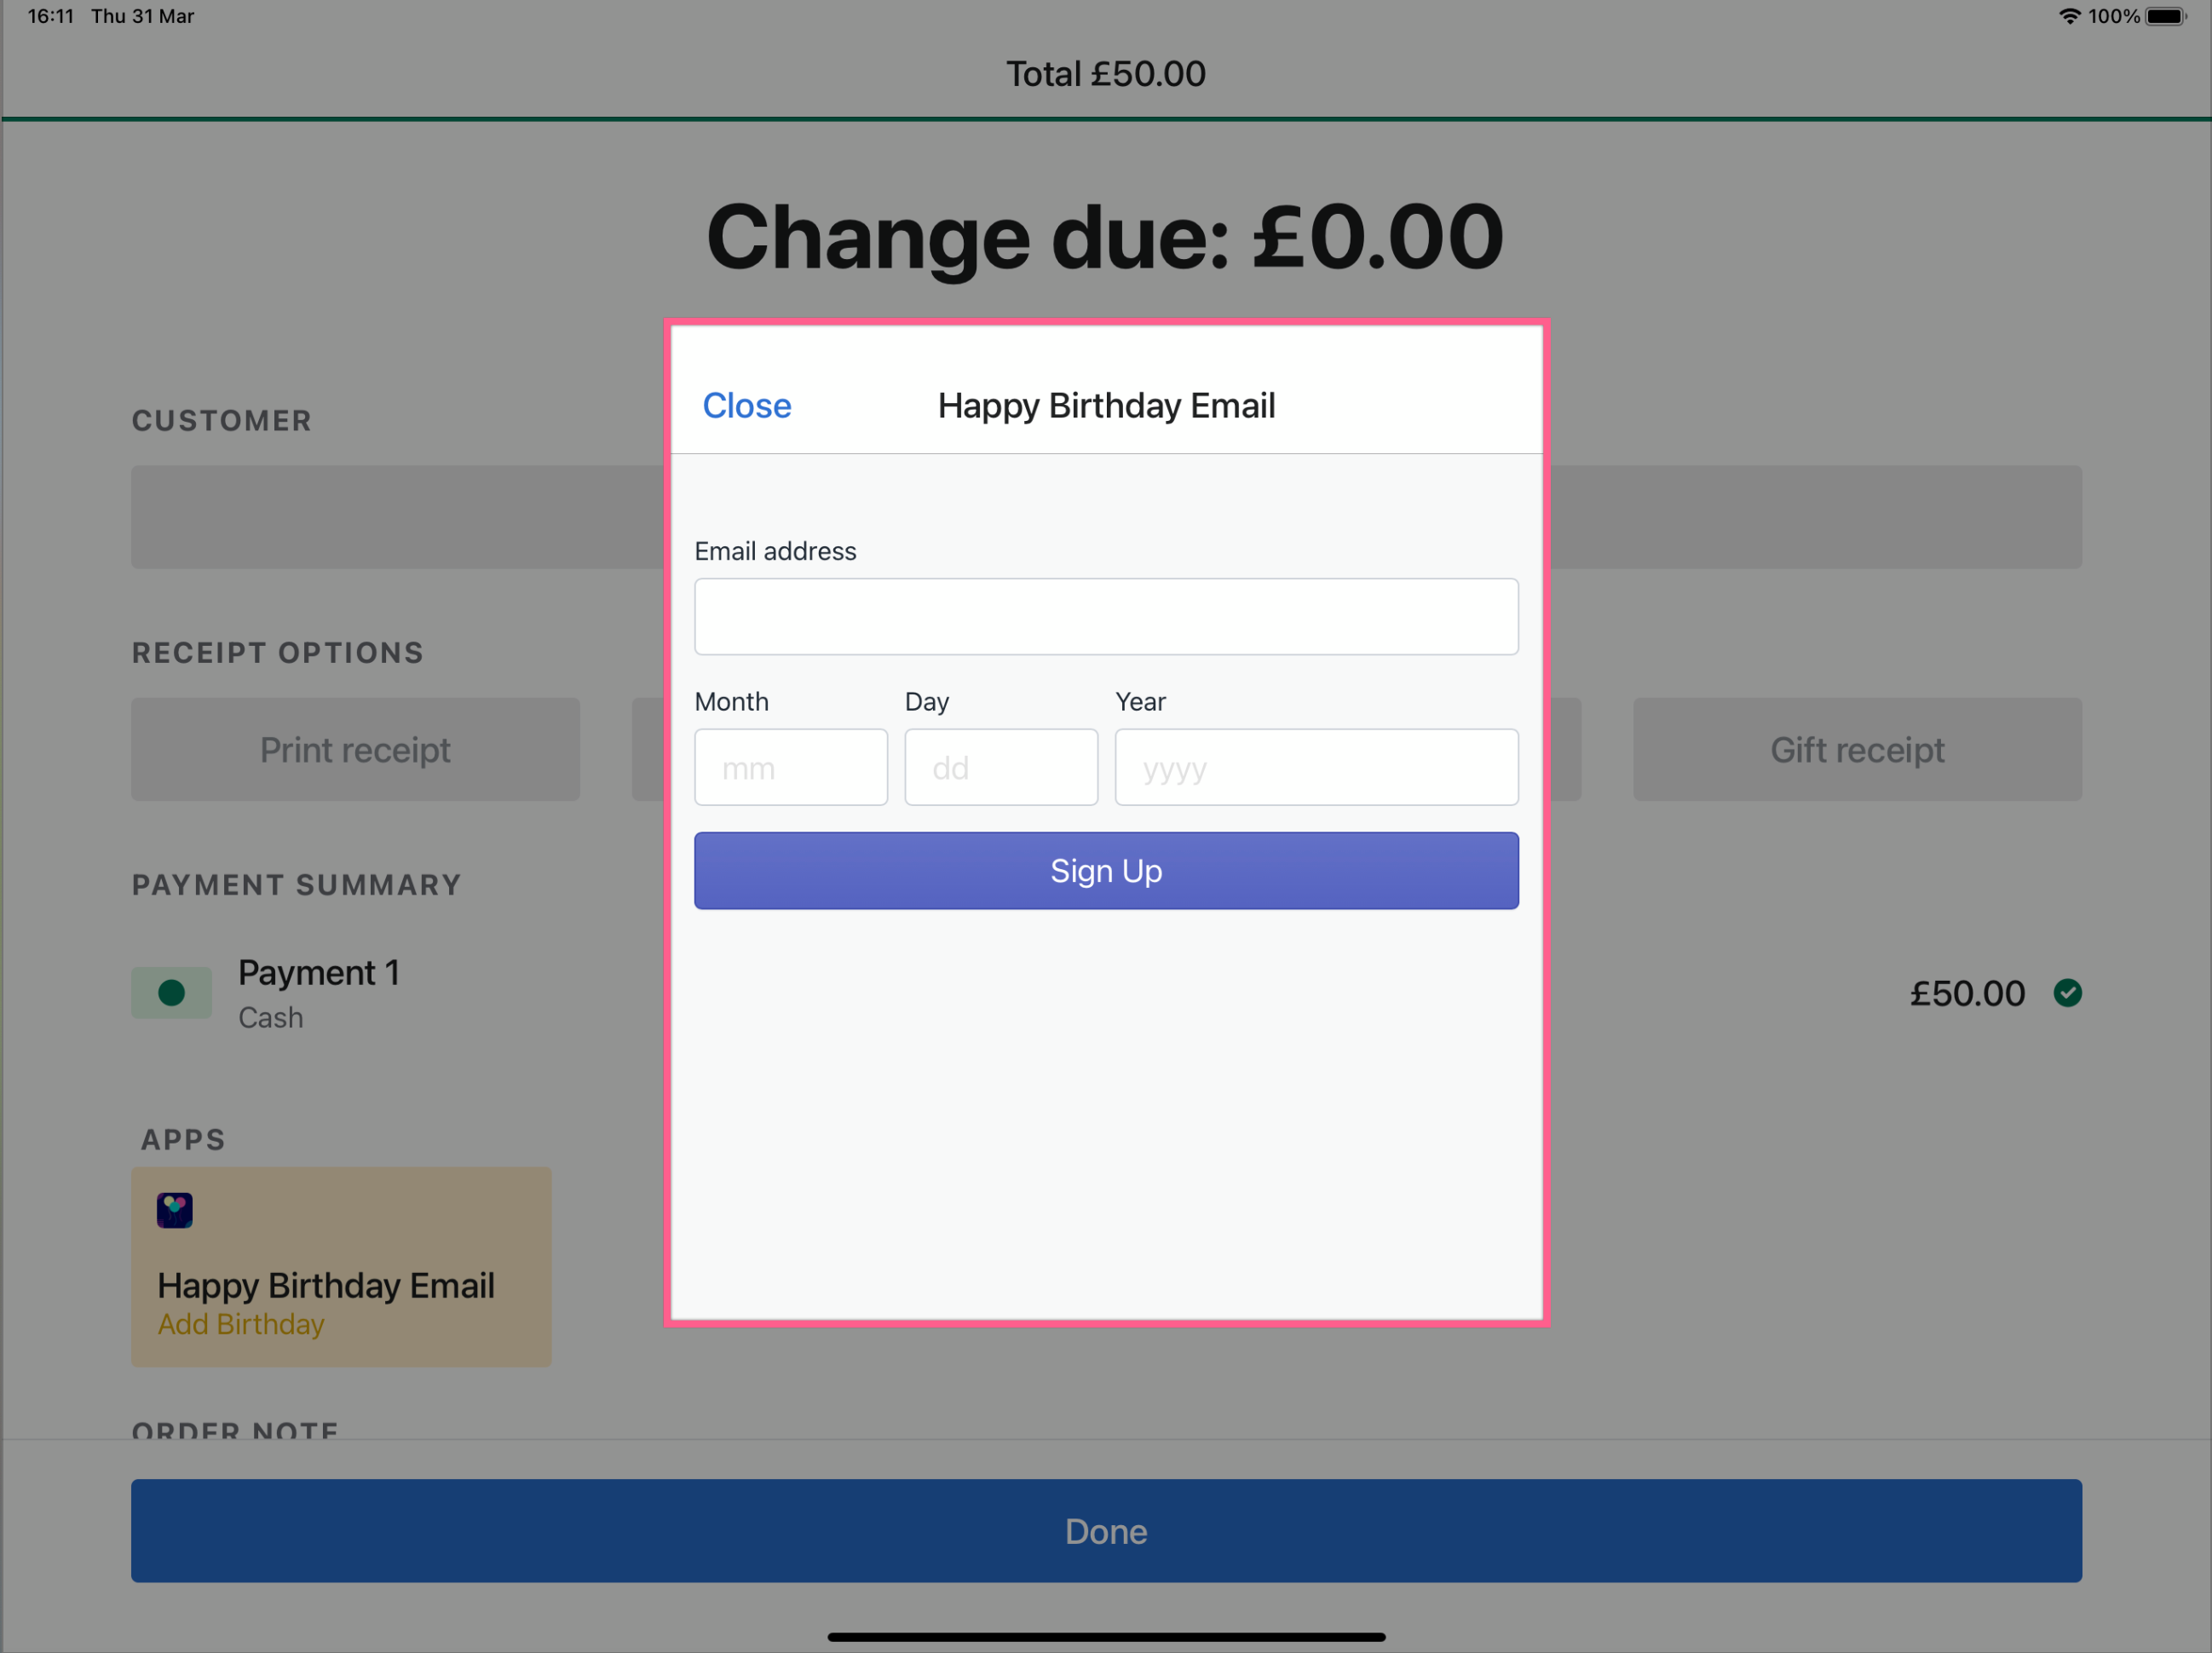Tap the £50.00 payment amount
This screenshot has width=2212, height=1653.
click(1967, 993)
